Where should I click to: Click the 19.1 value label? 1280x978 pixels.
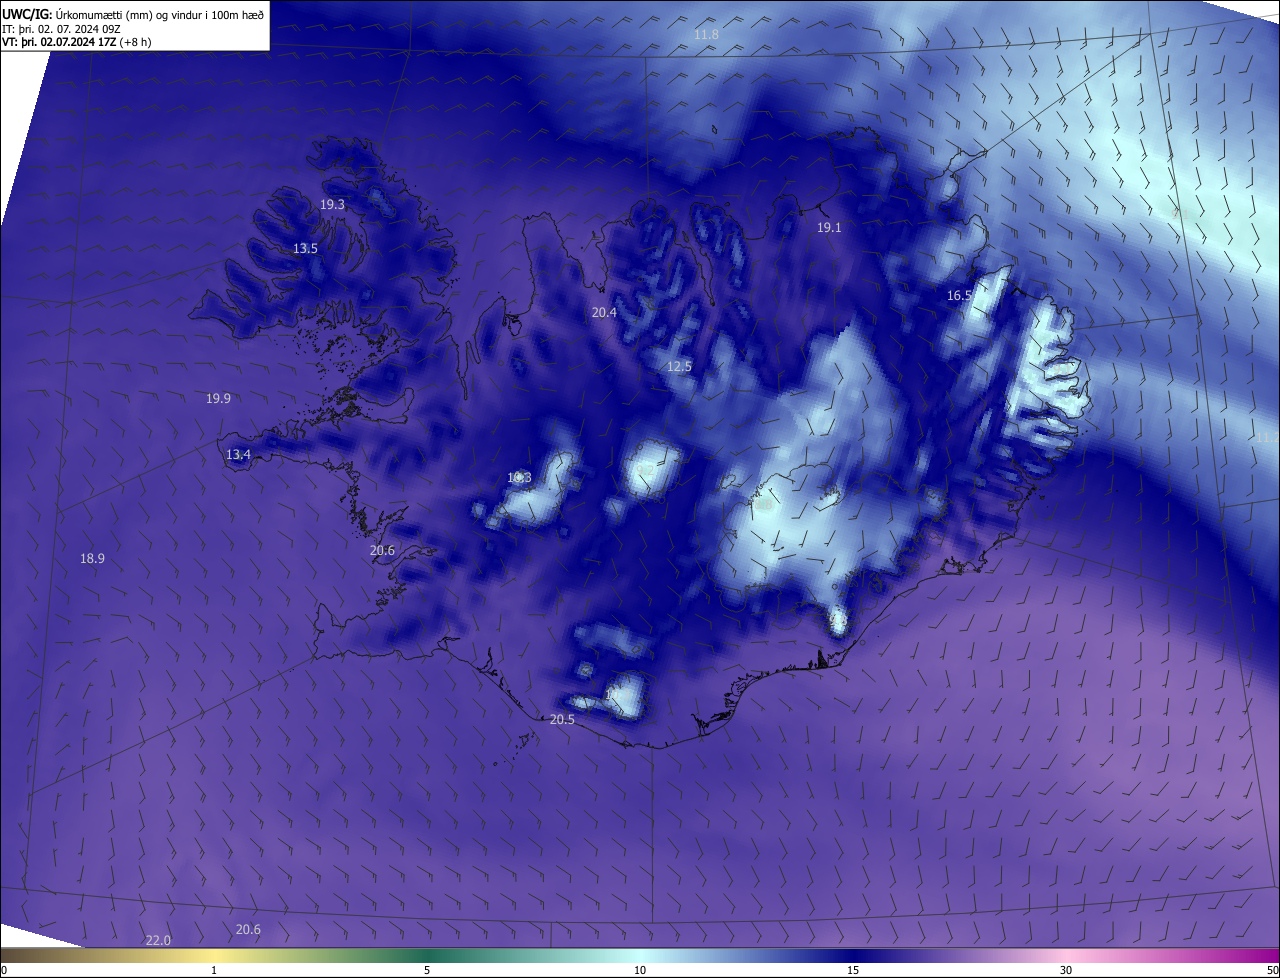pyautogui.click(x=829, y=228)
